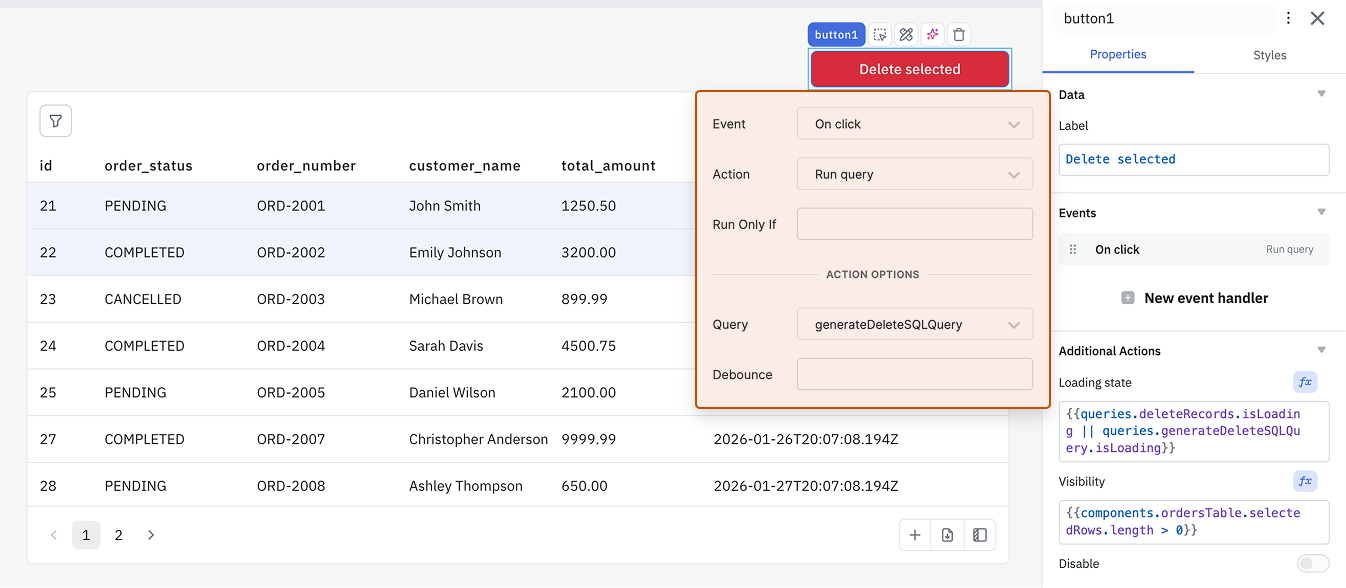The image size is (1346, 588).
Task: Switch to the Properties tab
Action: pyautogui.click(x=1118, y=55)
